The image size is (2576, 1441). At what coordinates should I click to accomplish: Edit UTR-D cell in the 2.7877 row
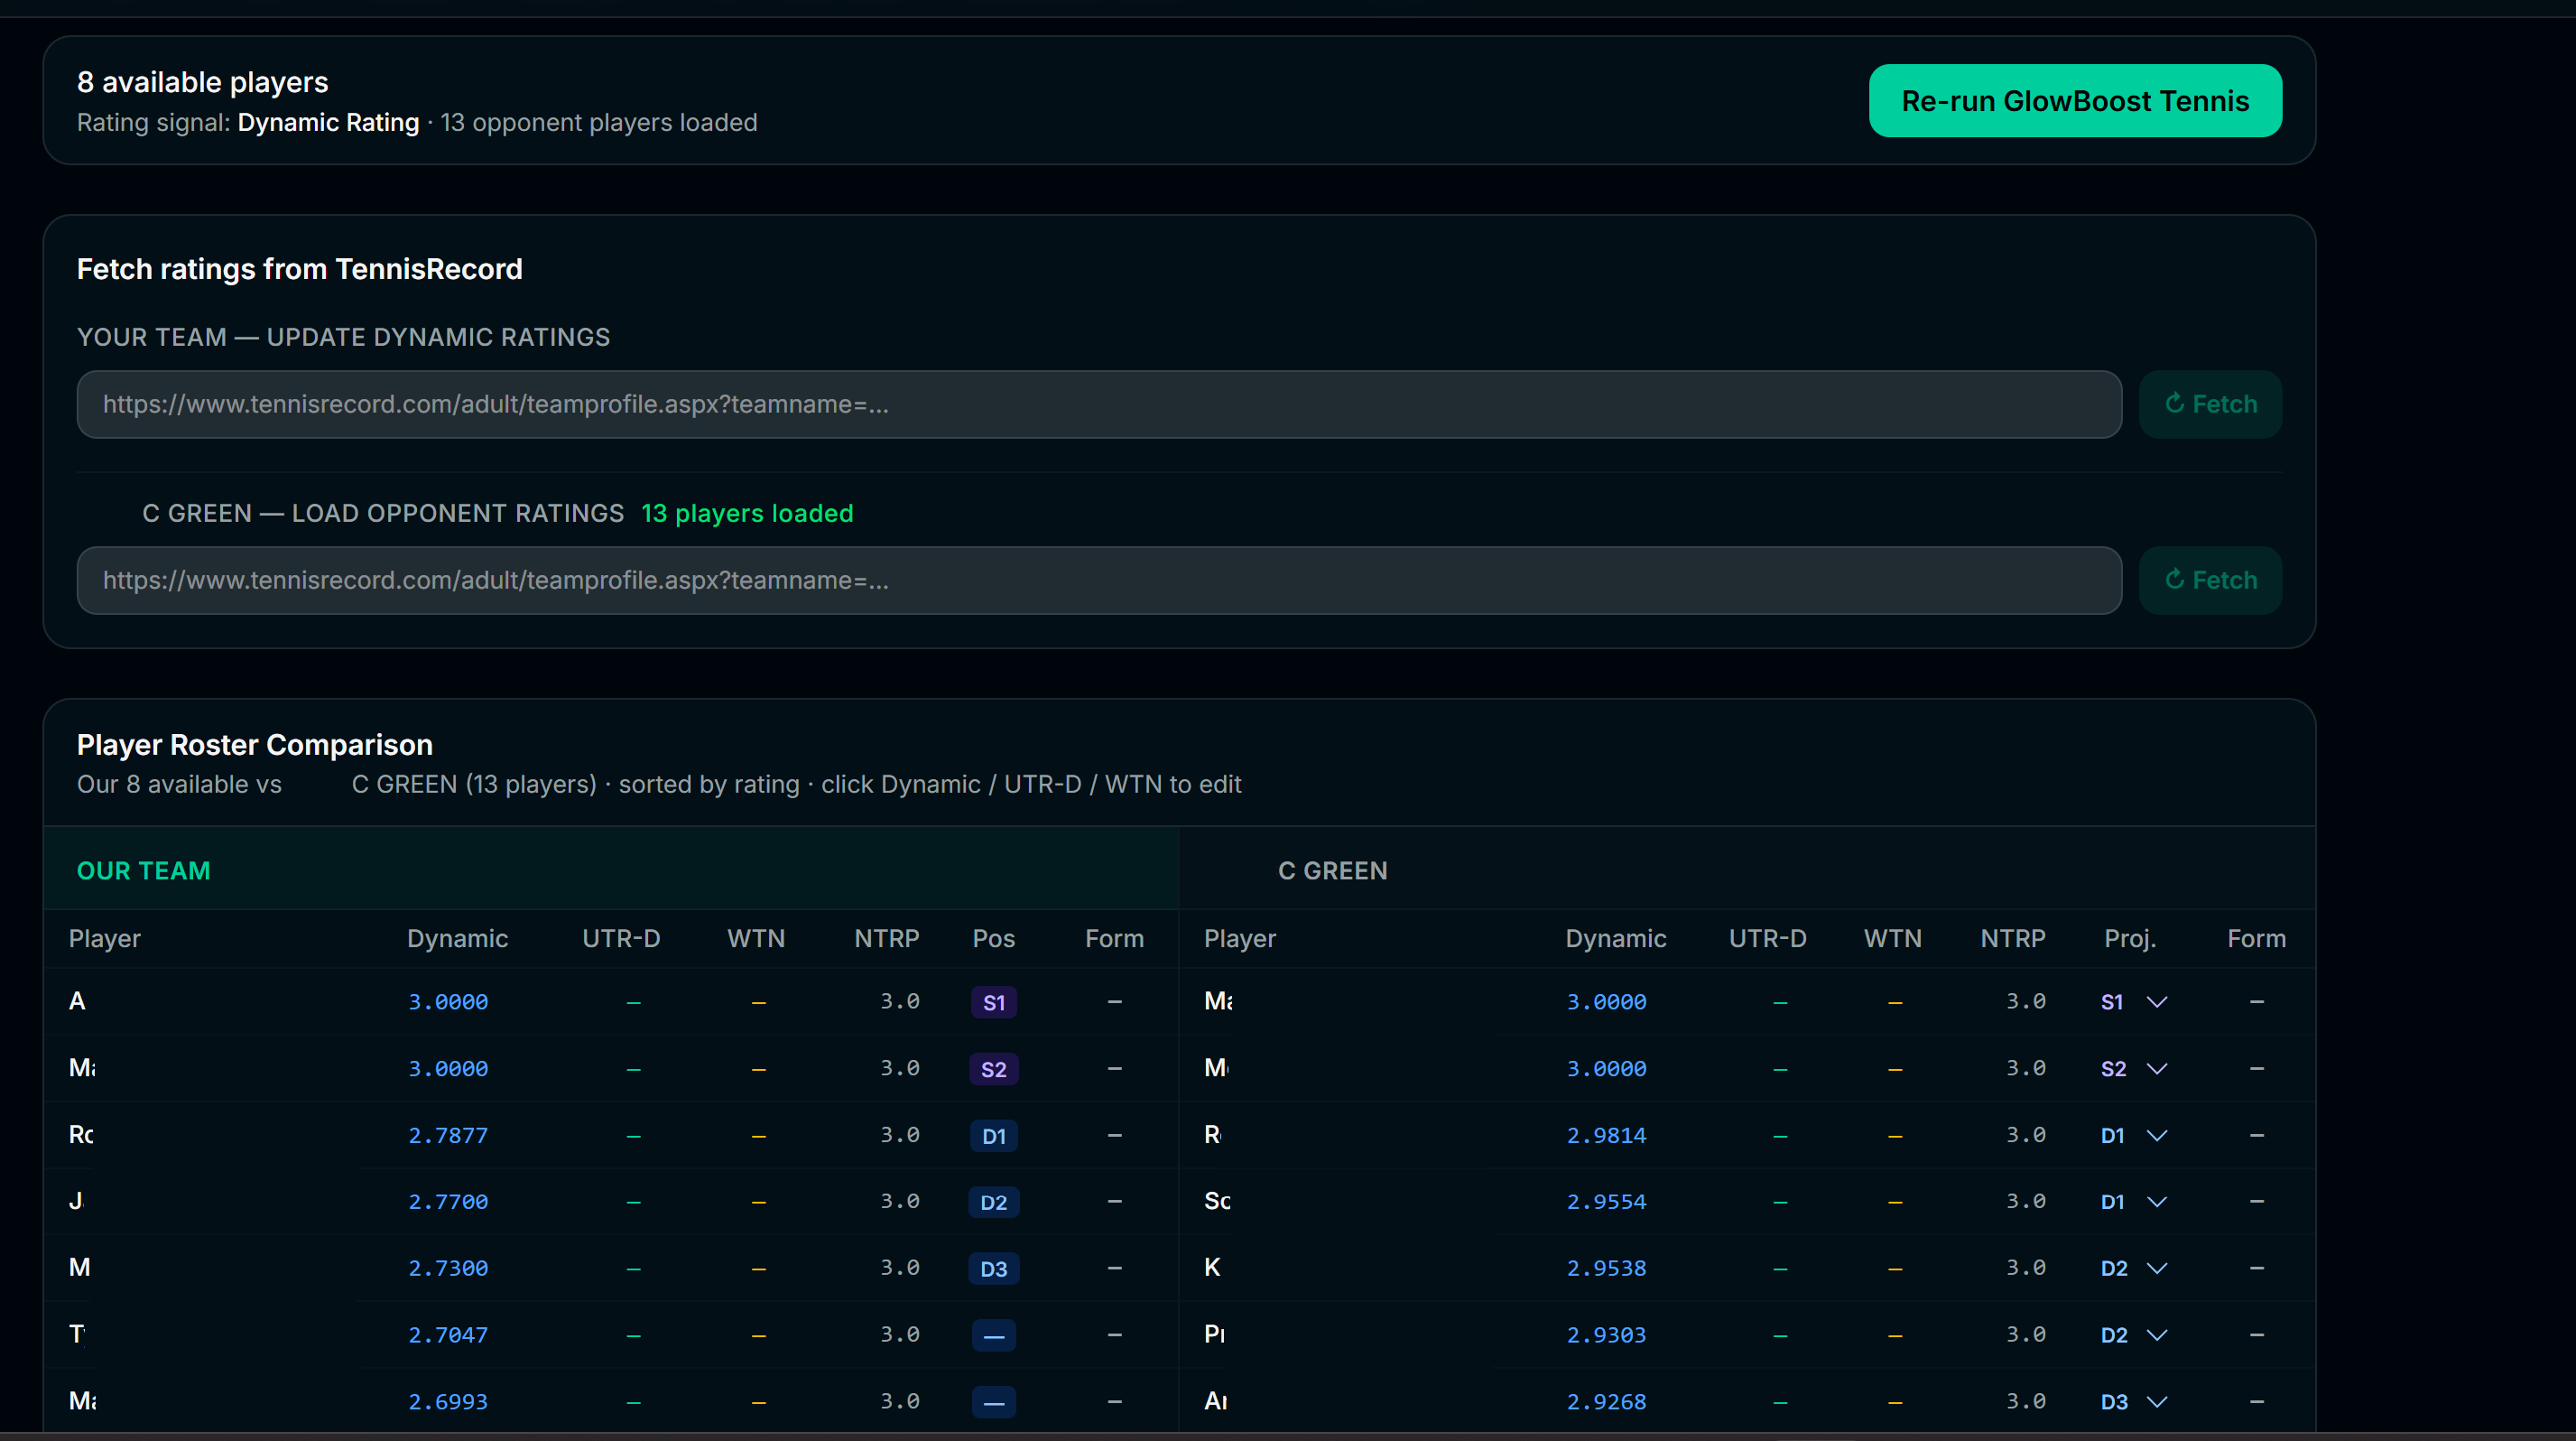coord(633,1135)
